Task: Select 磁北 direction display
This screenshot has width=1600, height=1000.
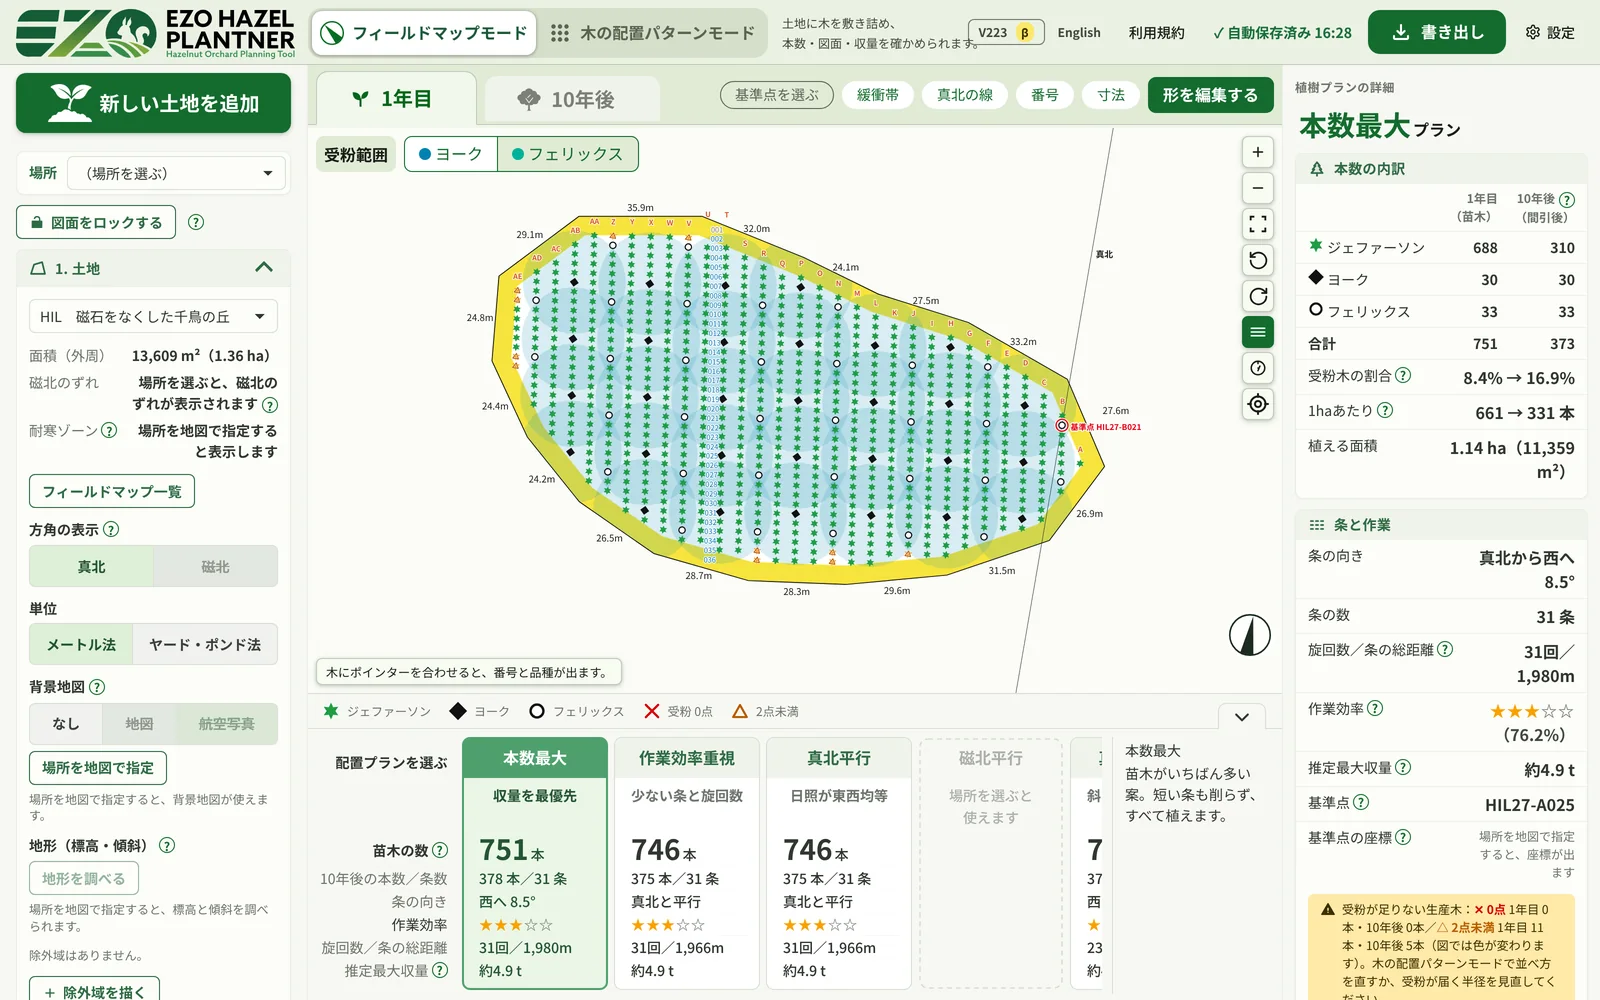Action: 215,566
